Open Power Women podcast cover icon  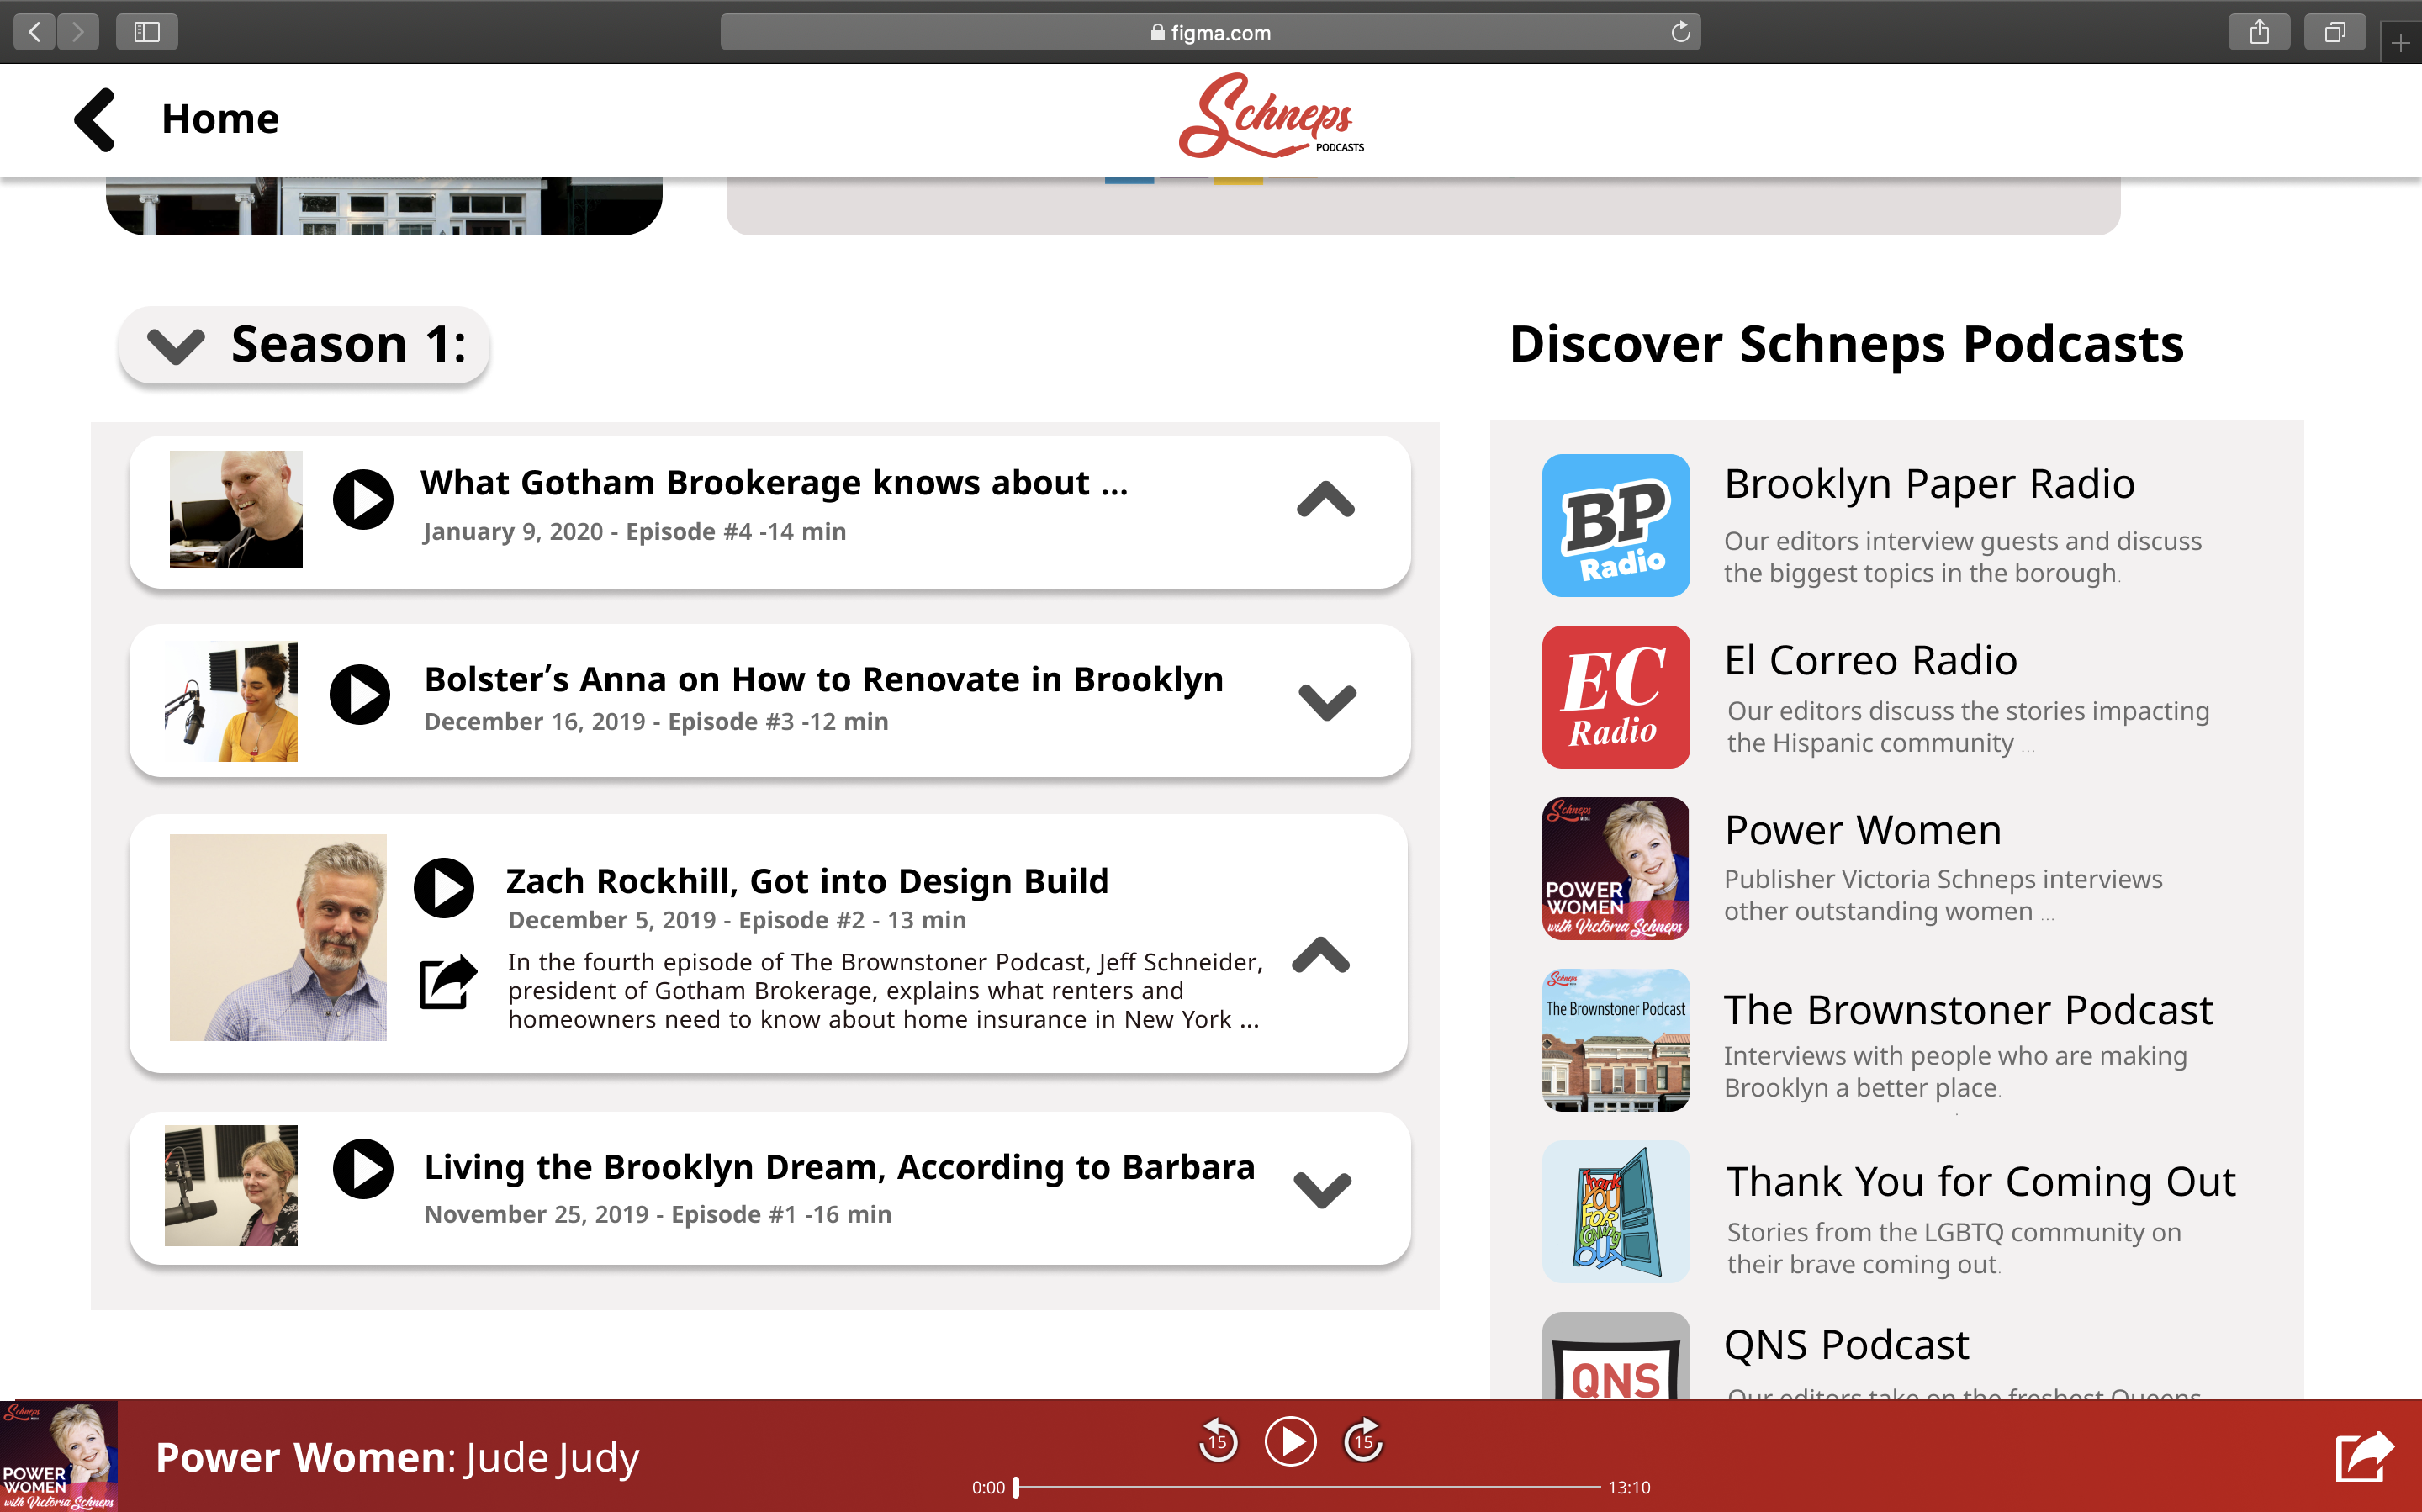(1616, 868)
